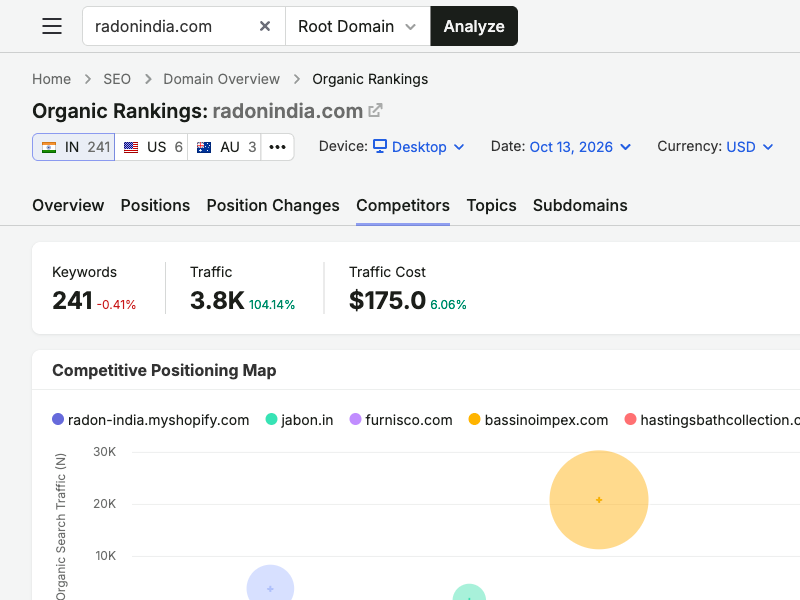Select the IN 241 country database
Screen dimensions: 800x600
(74, 147)
